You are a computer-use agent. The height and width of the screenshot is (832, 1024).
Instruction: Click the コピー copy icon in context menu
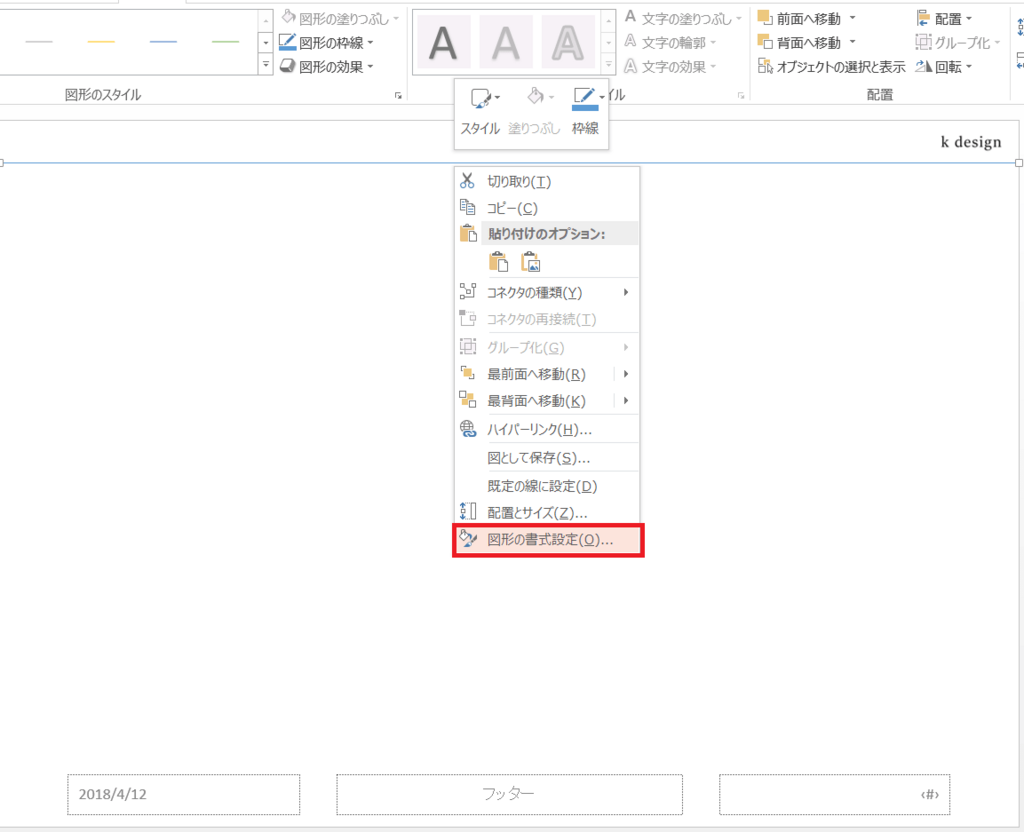[468, 208]
